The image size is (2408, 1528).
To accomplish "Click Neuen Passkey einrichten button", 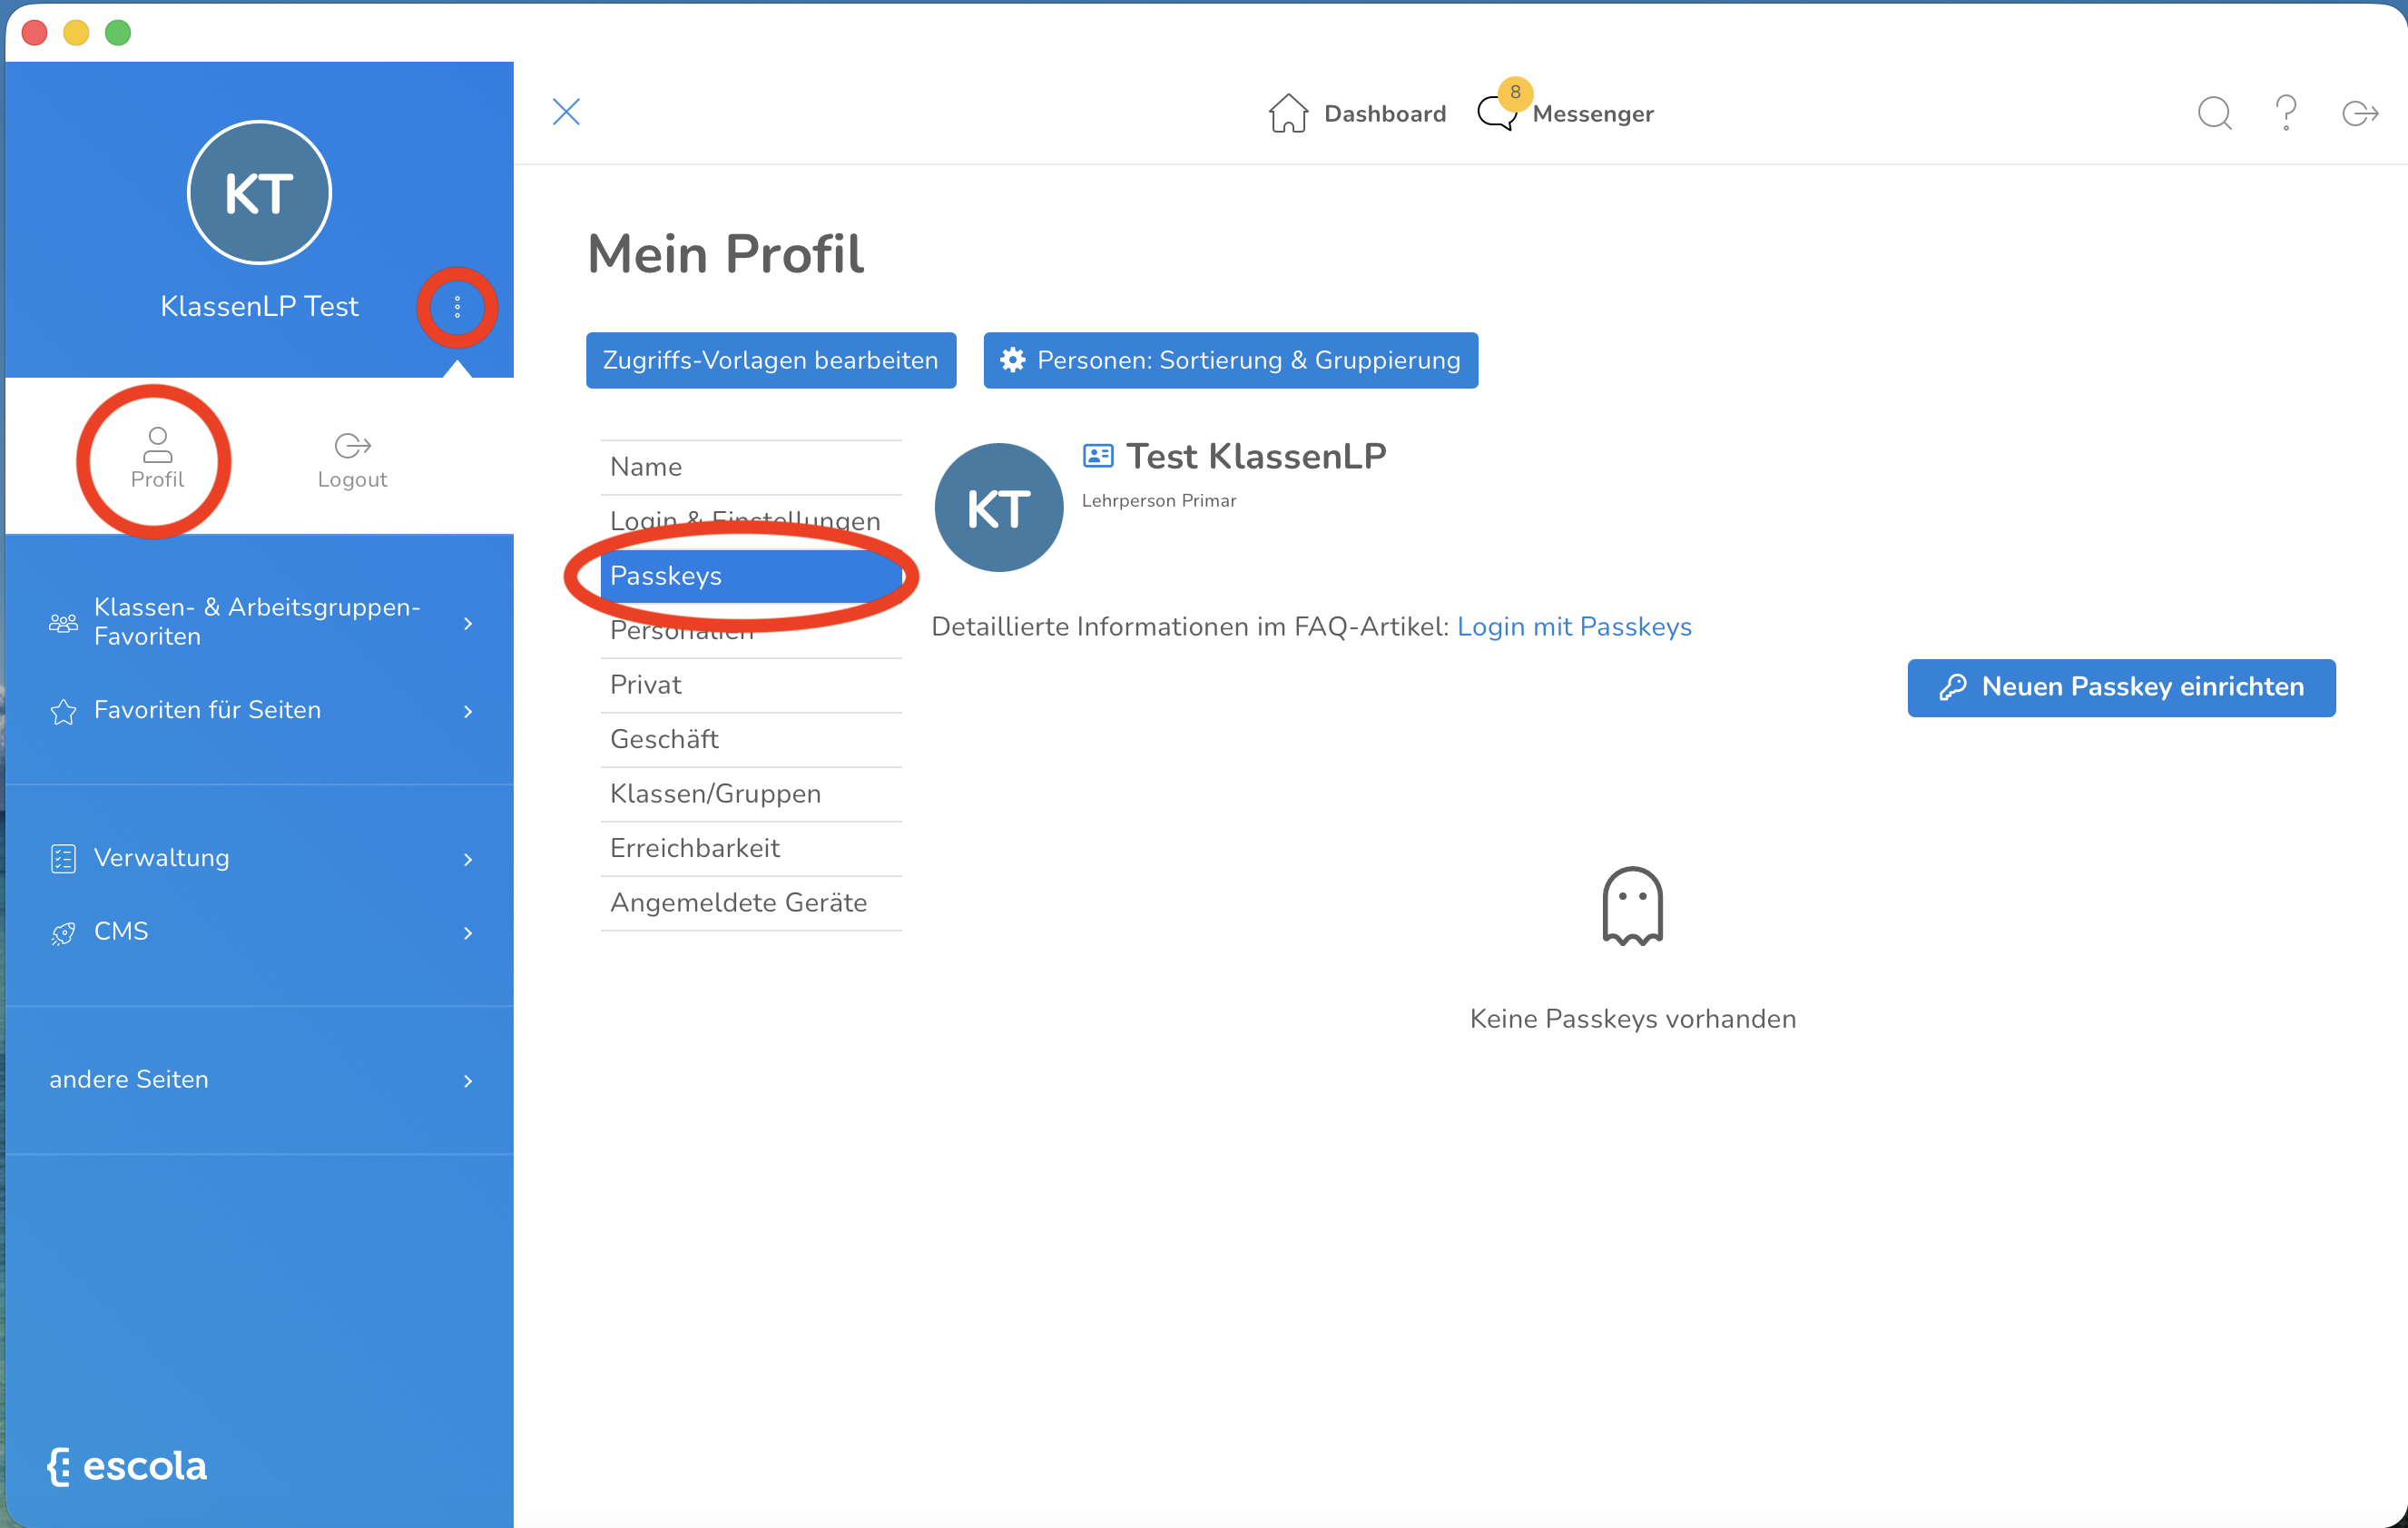I will coord(2121,687).
